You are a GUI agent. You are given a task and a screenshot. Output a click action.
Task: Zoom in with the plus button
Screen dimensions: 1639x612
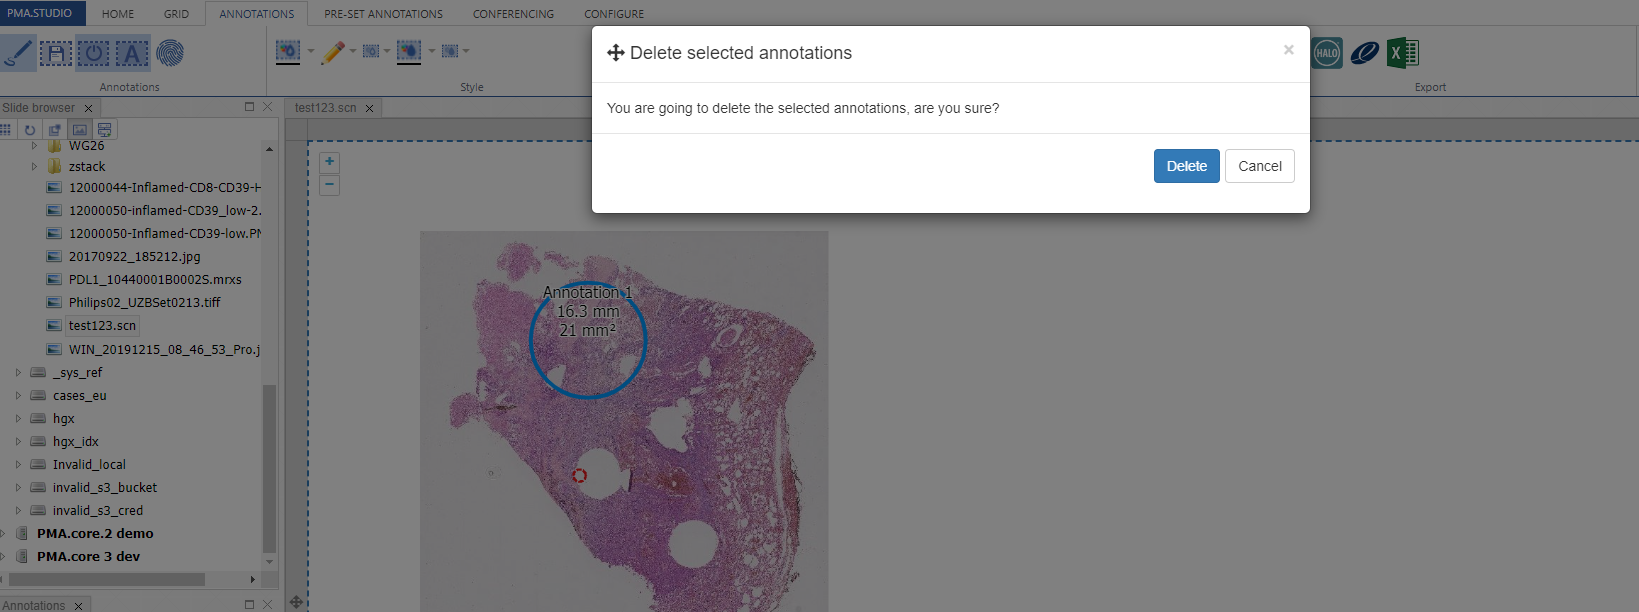[329, 162]
